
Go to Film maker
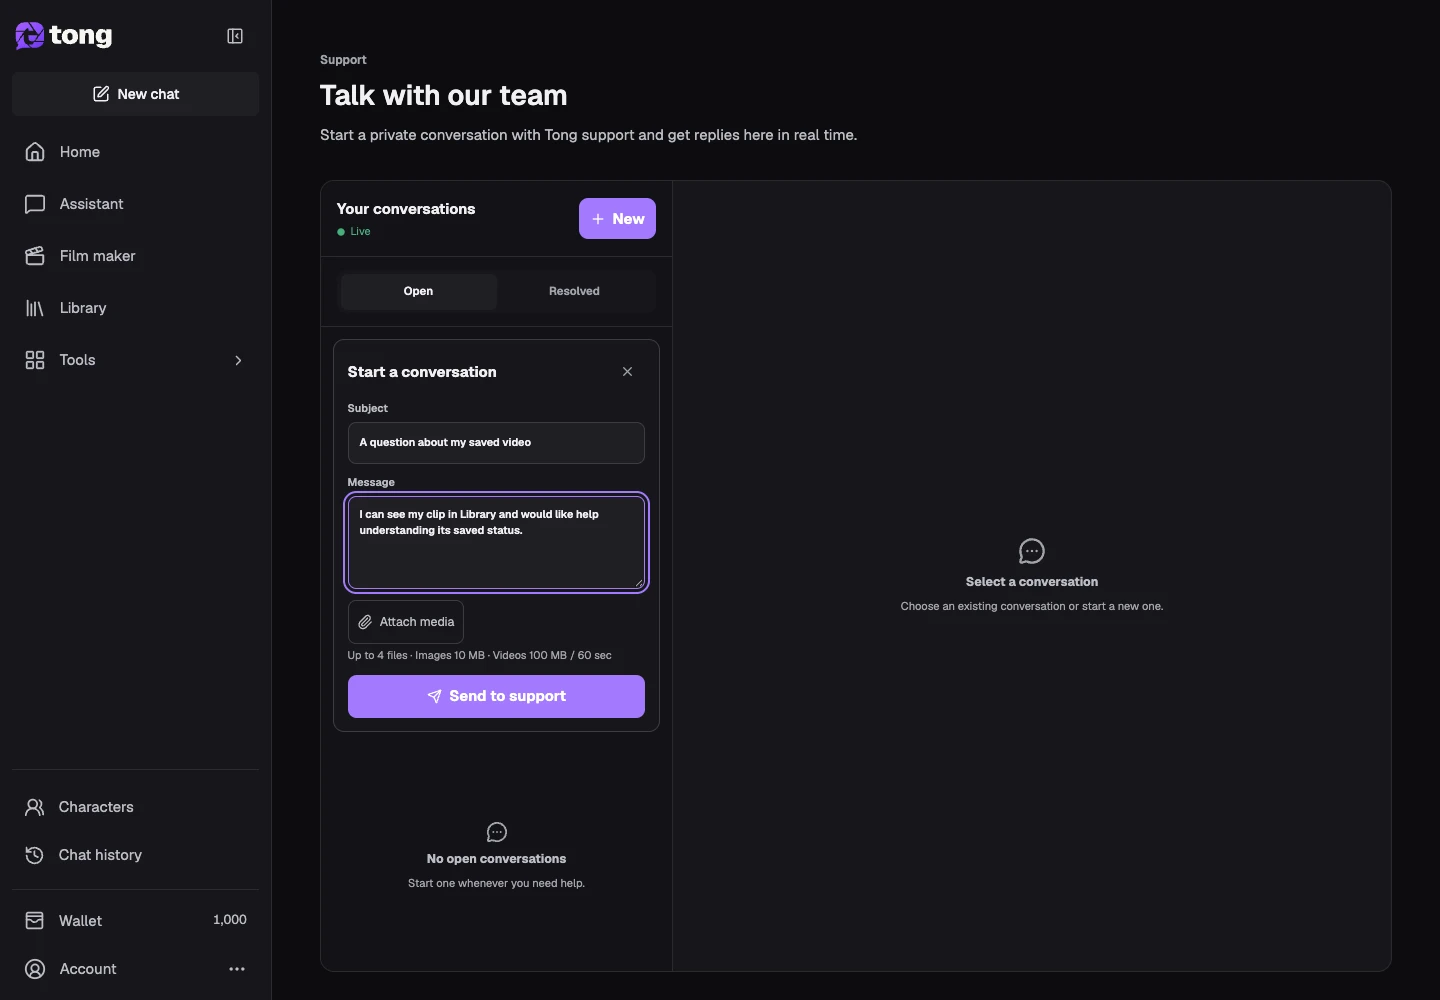(x=135, y=256)
